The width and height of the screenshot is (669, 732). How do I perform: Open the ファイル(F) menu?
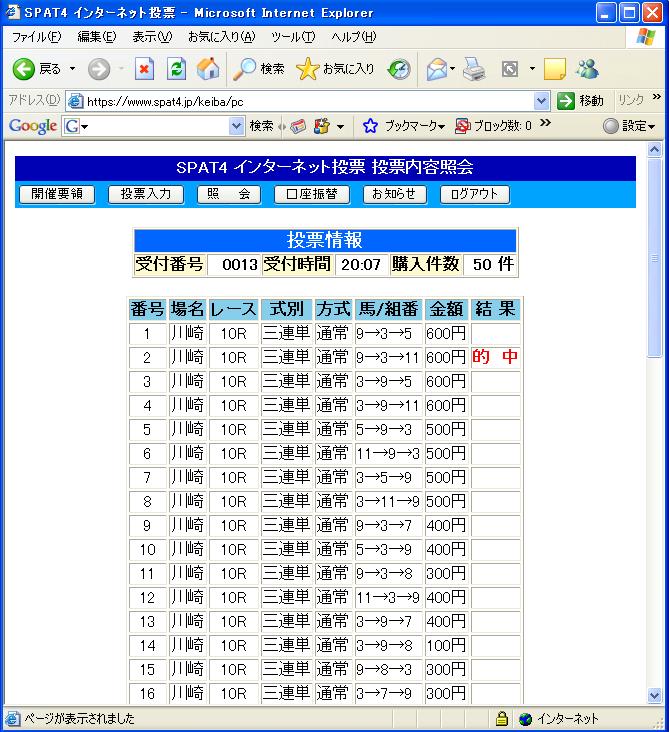pyautogui.click(x=36, y=37)
